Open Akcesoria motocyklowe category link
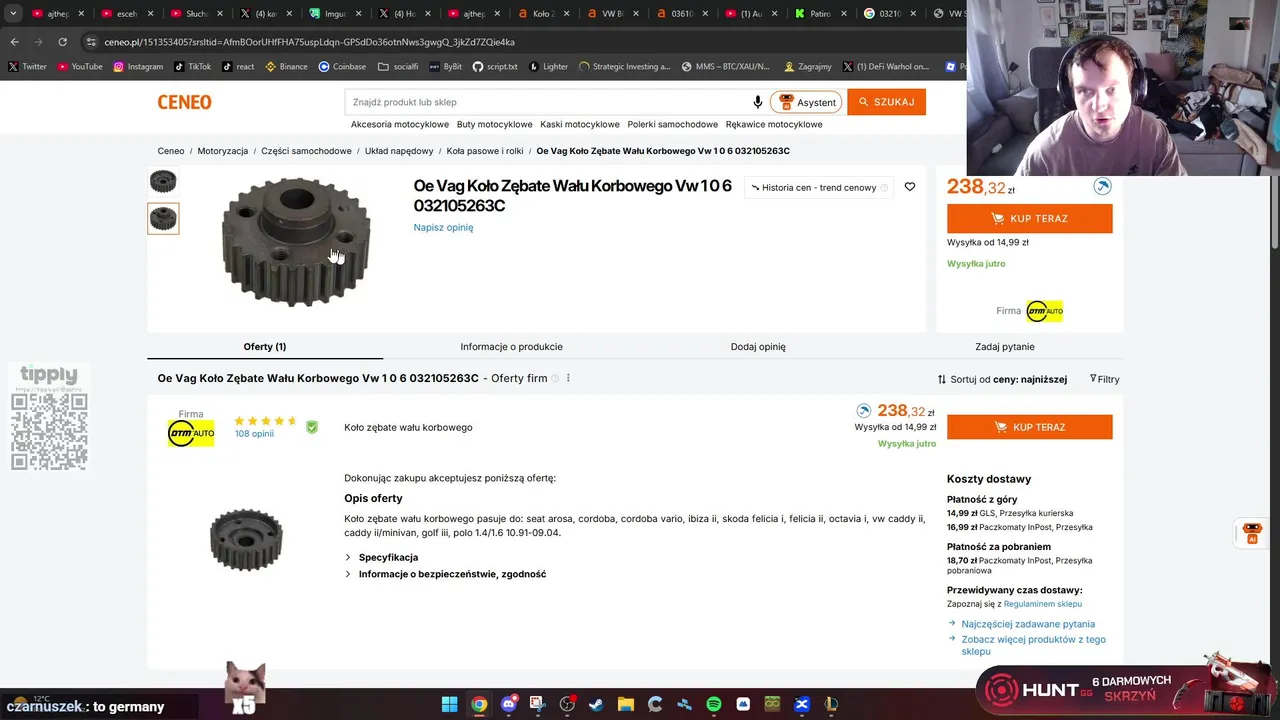 [x=400, y=124]
